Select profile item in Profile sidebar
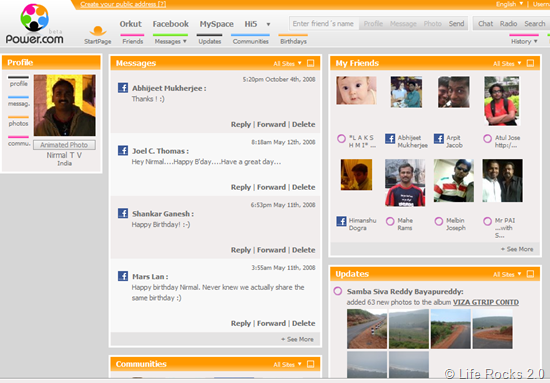Viewport: 550px width, 383px height. point(18,82)
